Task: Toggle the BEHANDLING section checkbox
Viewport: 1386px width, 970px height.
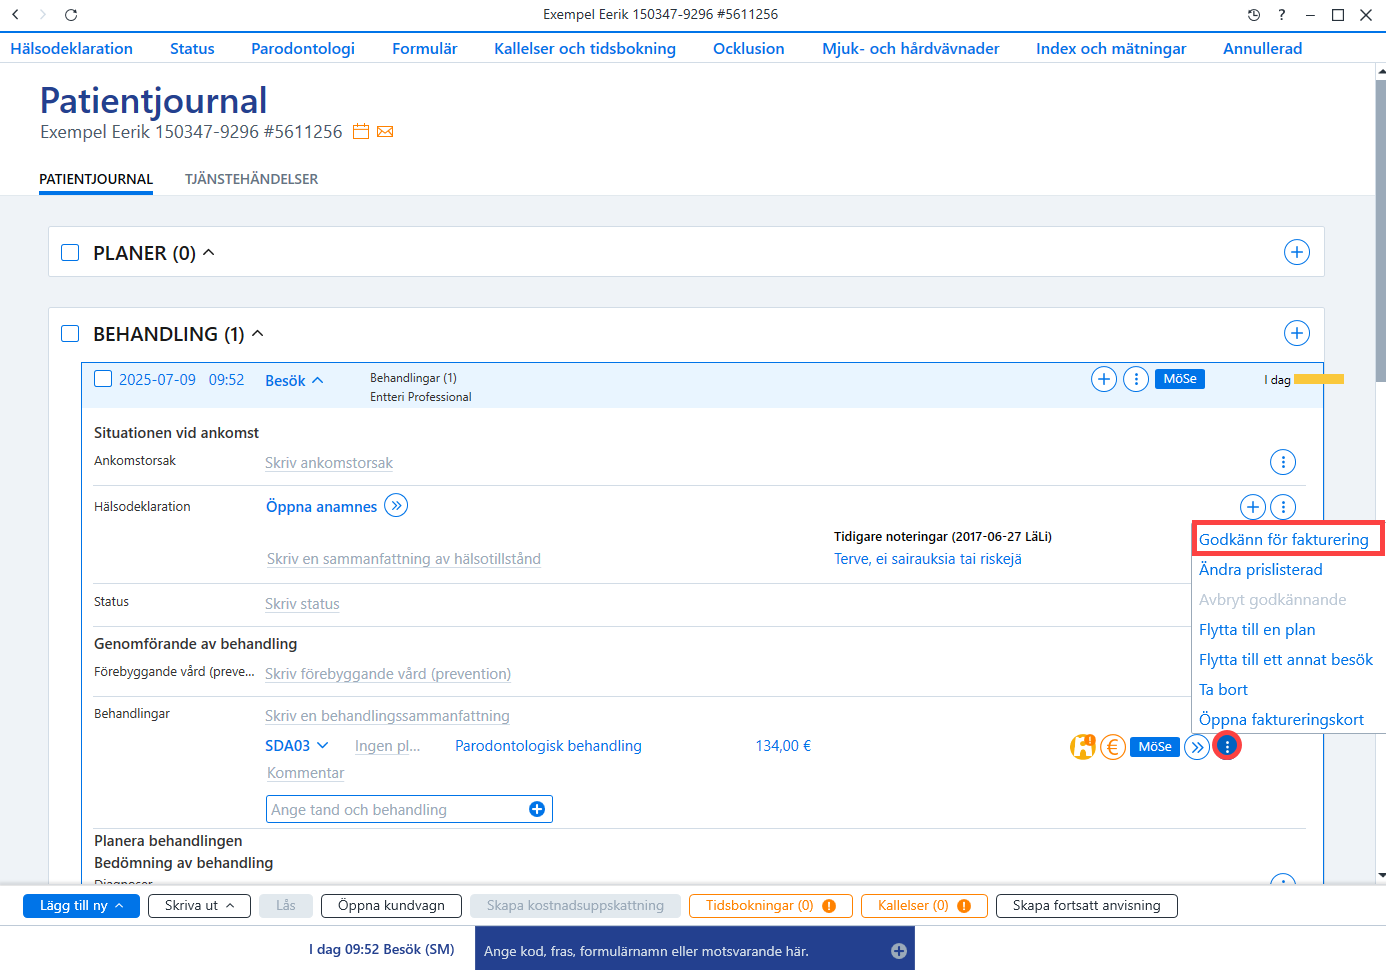Action: (70, 334)
